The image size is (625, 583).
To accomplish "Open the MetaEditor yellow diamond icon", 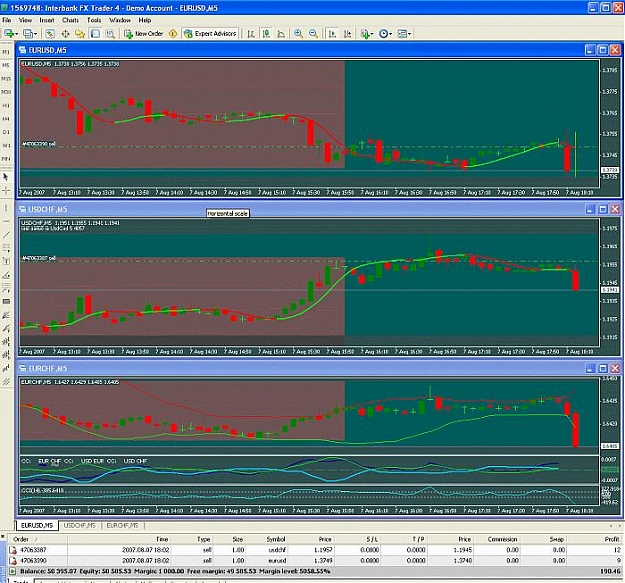I will 173,34.
